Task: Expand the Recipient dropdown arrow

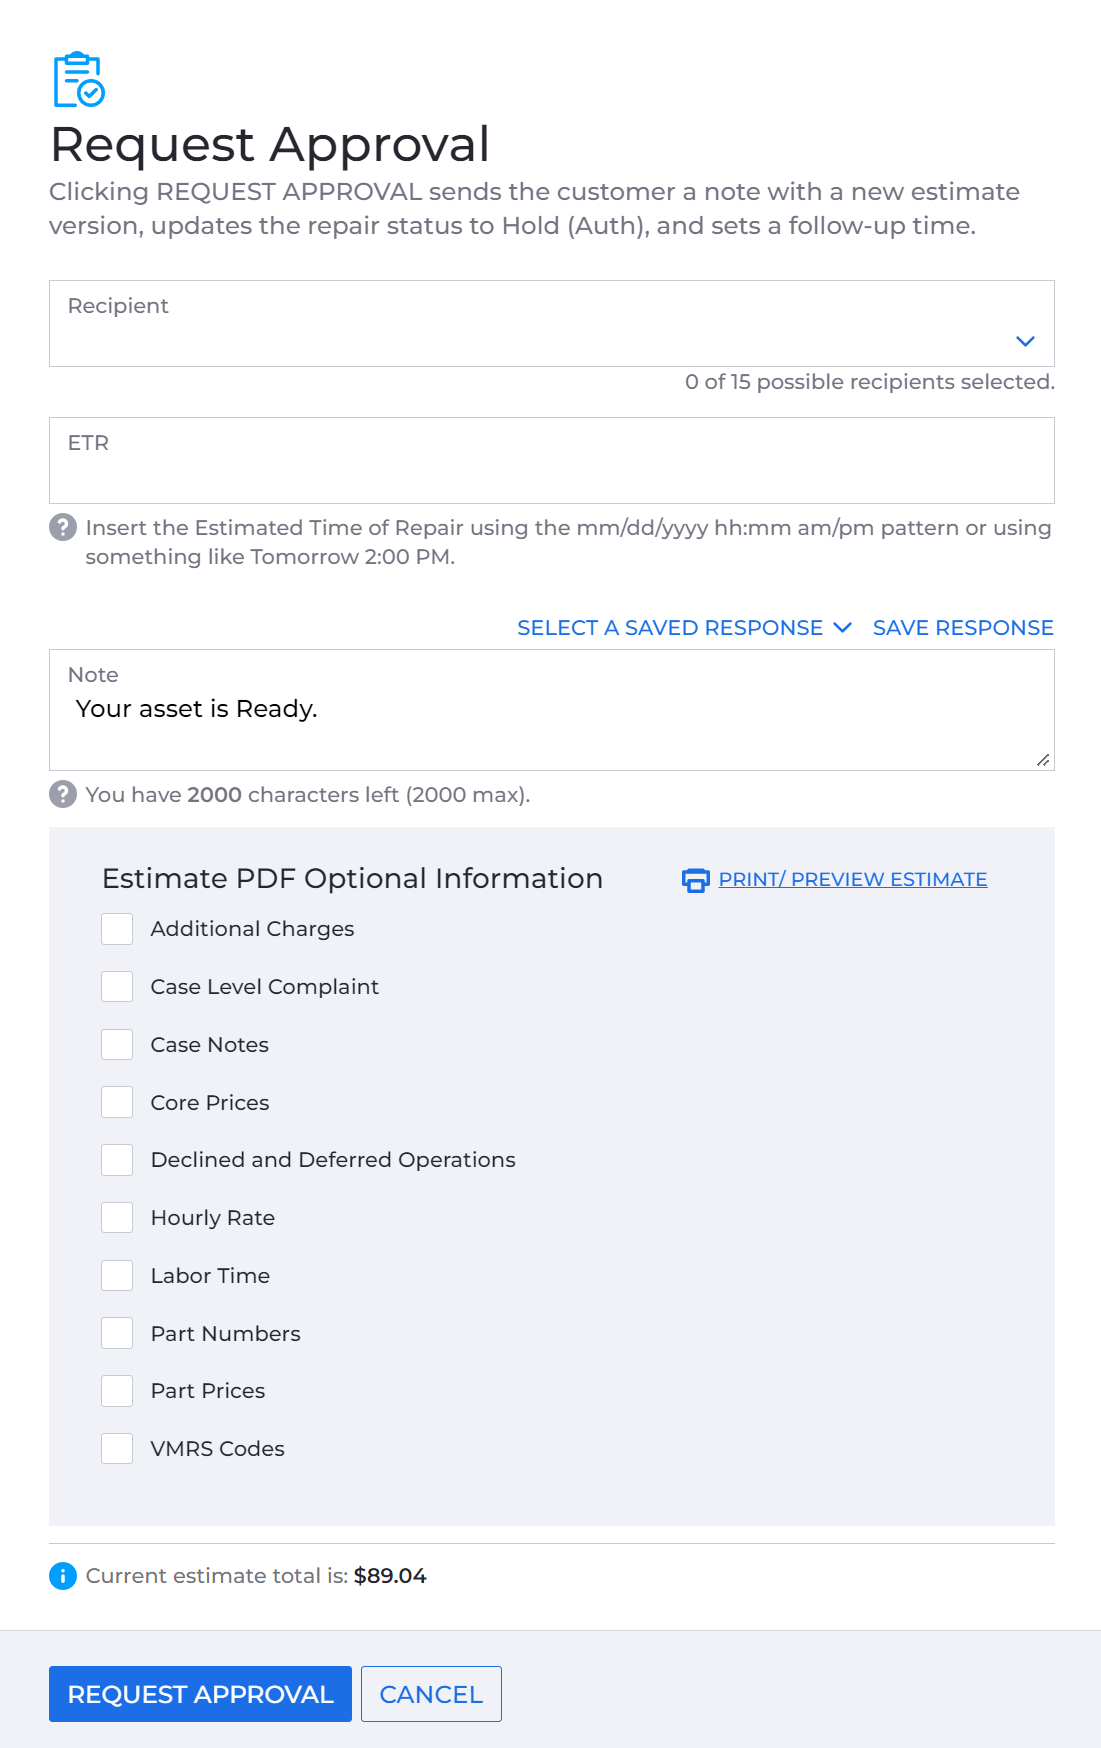Action: click(1025, 341)
